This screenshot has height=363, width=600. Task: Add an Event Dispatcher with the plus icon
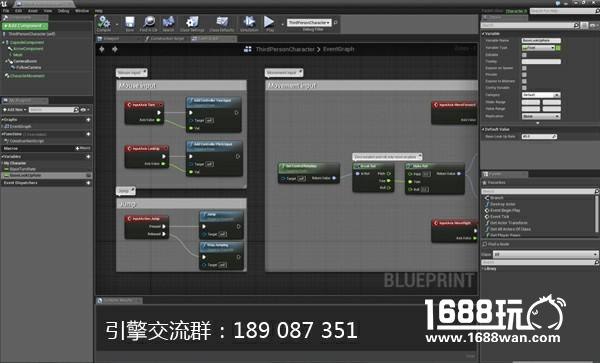pyautogui.click(x=88, y=183)
